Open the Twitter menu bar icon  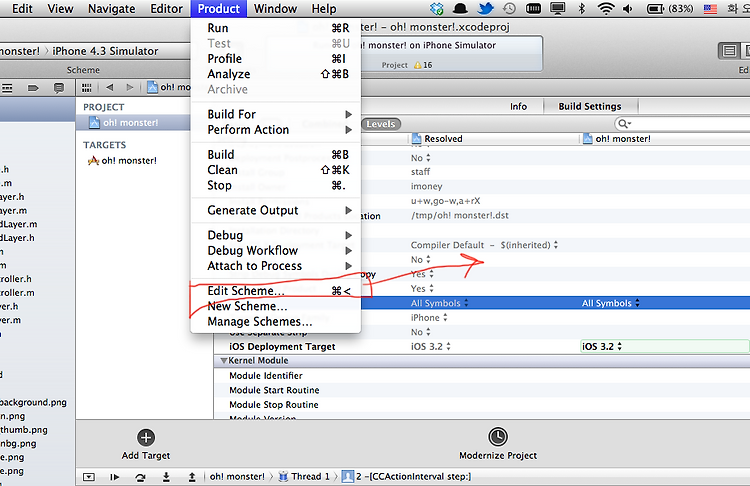point(485,9)
